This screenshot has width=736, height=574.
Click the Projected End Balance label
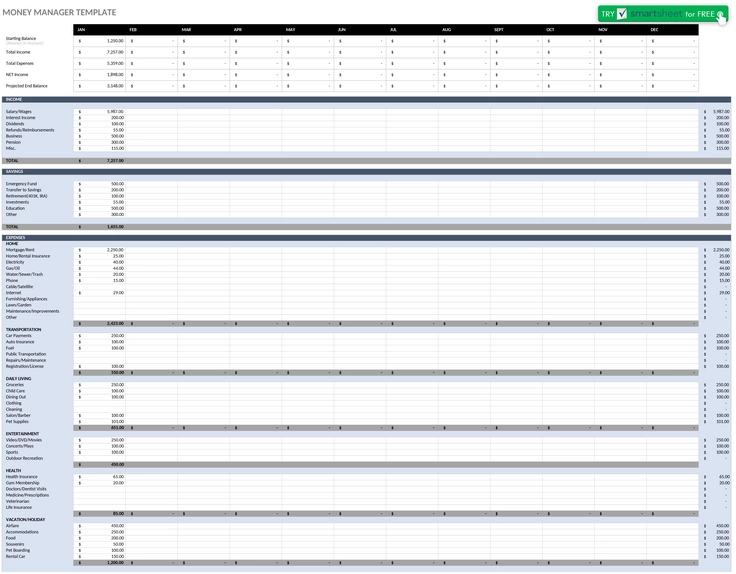click(27, 86)
